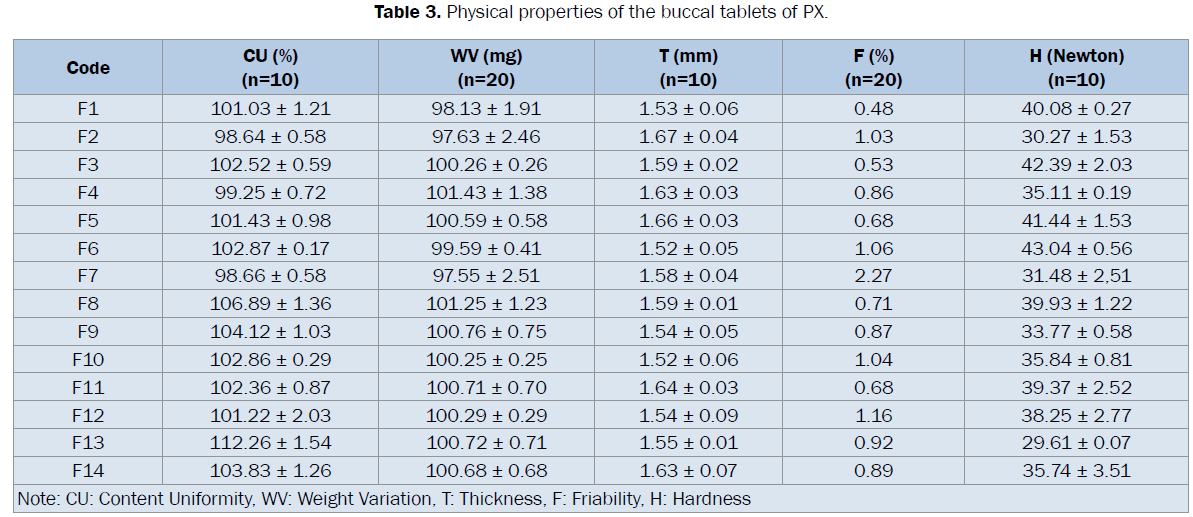Click the thickness value 1.67 ± 0.04
The image size is (1193, 517).
[688, 137]
